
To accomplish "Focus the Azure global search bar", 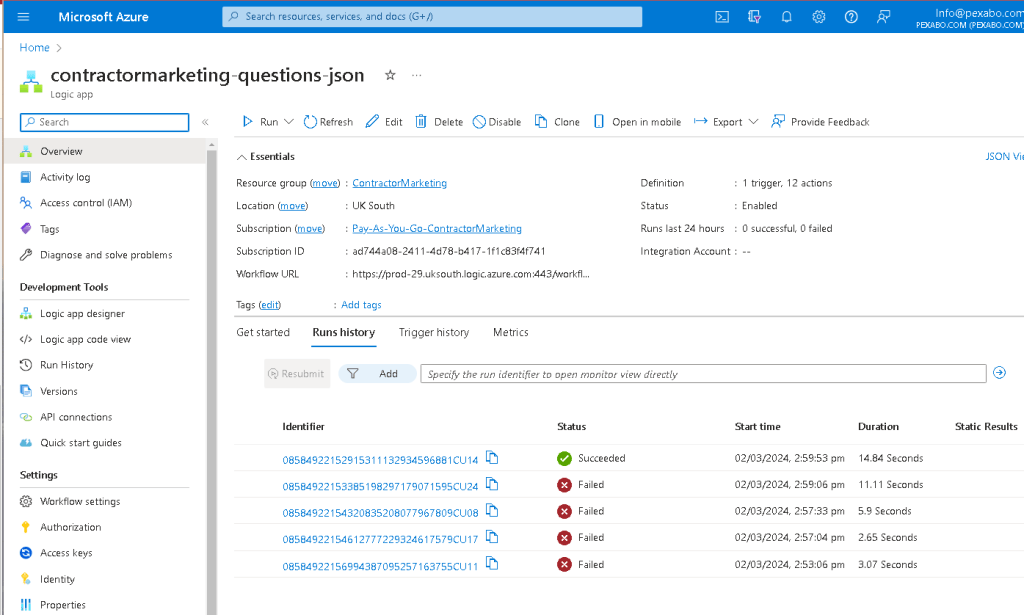I will pyautogui.click(x=432, y=17).
